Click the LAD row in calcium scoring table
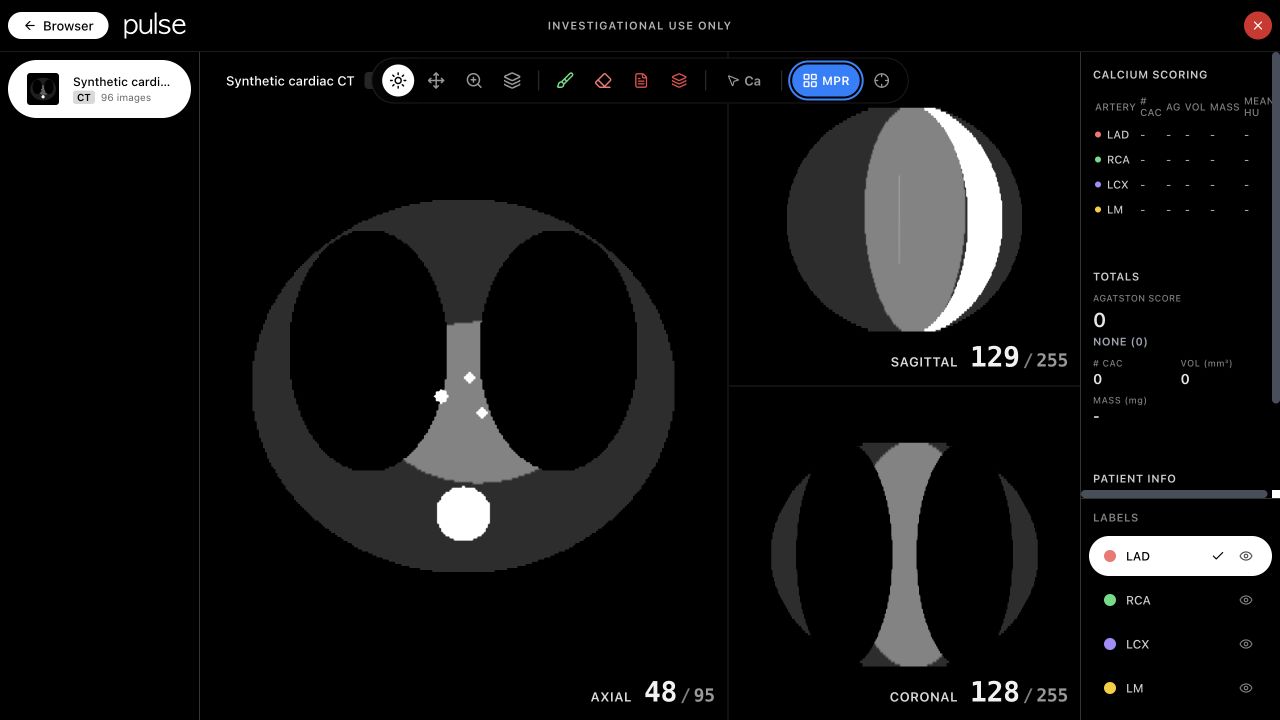 point(1183,135)
